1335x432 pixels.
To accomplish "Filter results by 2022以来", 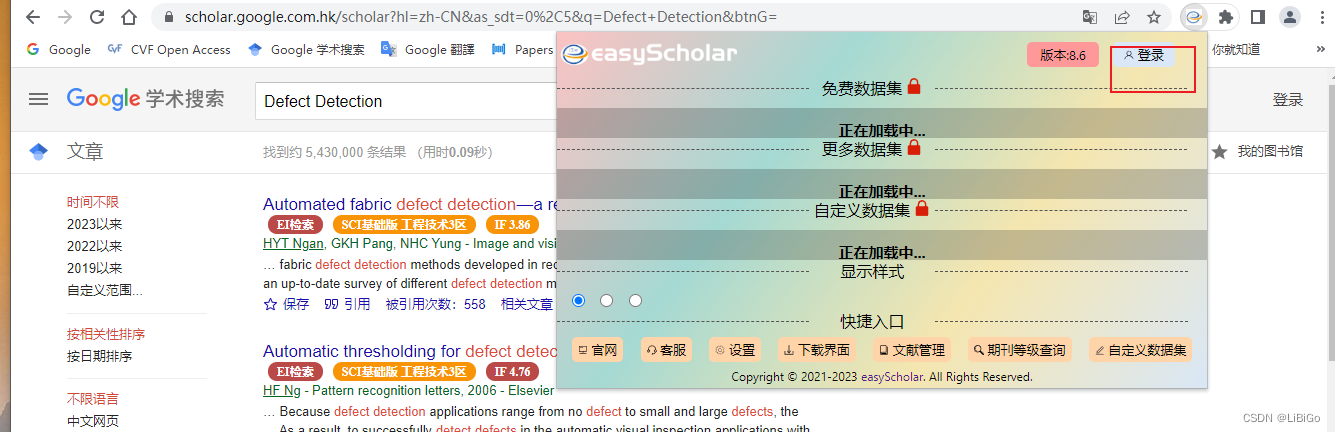I will (94, 246).
